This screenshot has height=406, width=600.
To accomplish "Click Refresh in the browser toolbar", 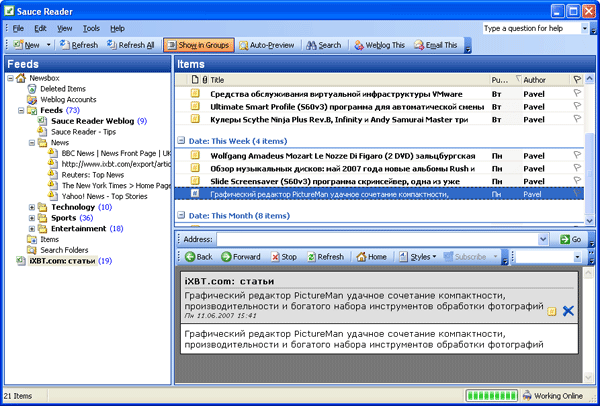I will pyautogui.click(x=326, y=257).
